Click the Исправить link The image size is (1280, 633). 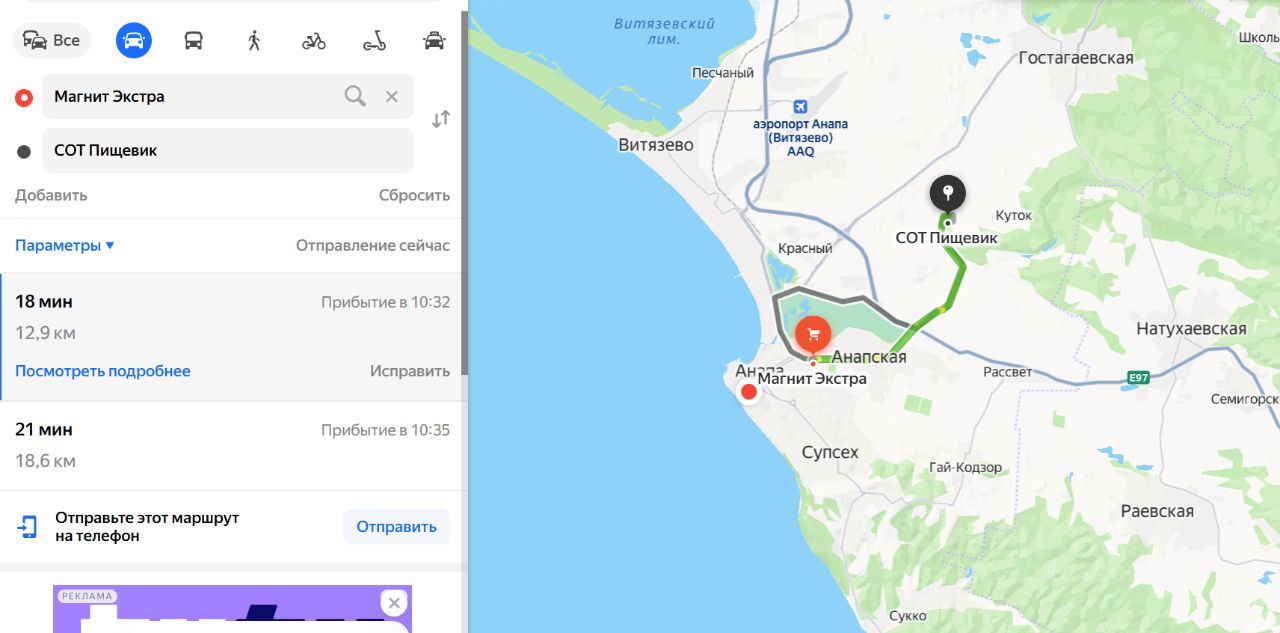[x=410, y=371]
